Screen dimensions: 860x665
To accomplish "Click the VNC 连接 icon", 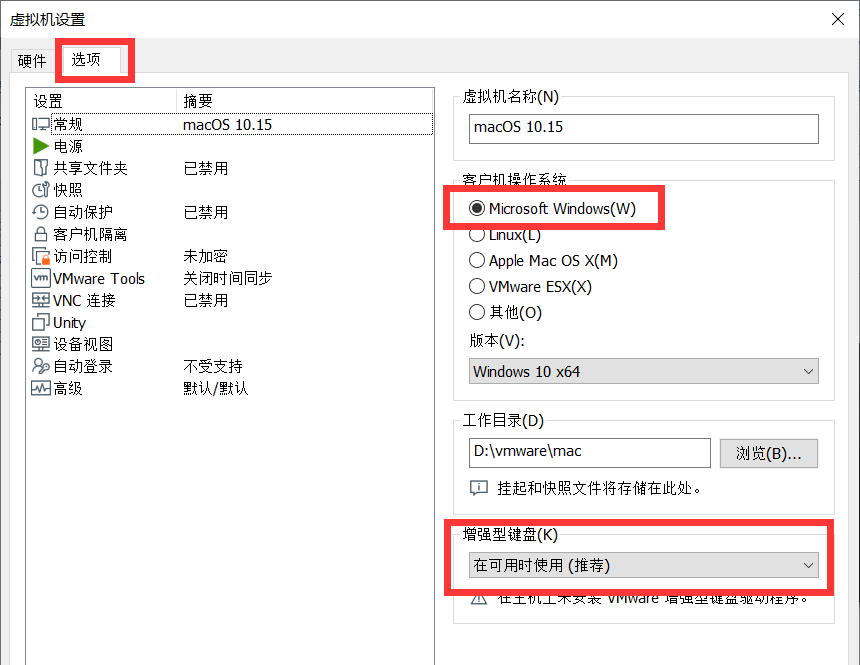I will [41, 300].
